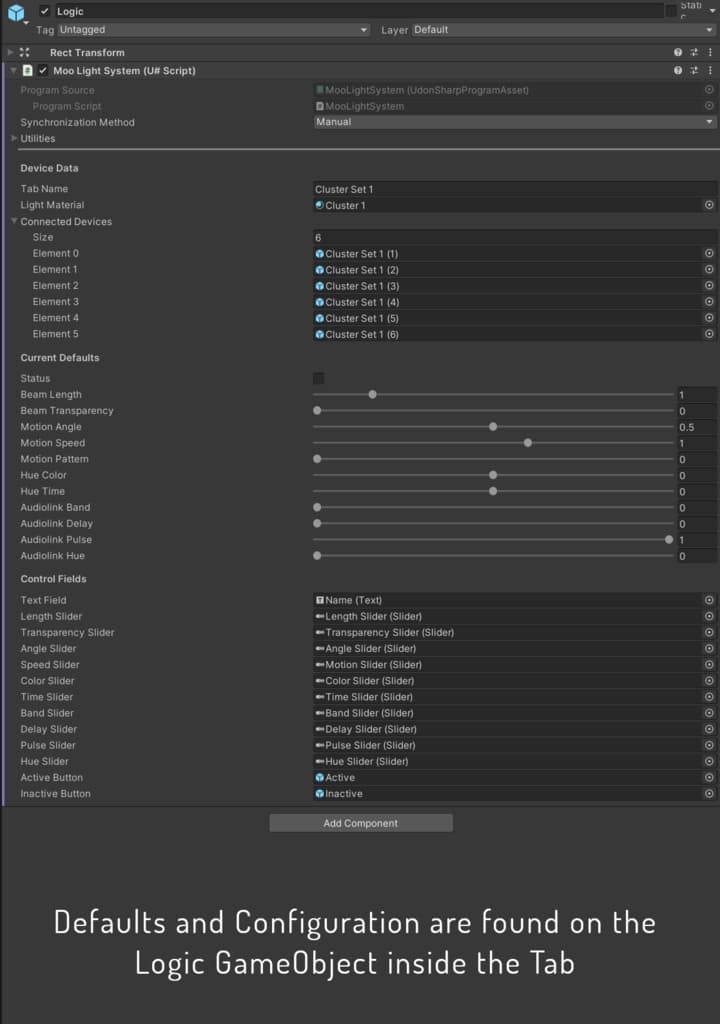The height and width of the screenshot is (1024, 720).
Task: Click the Motion Speed slider handle
Action: click(528, 443)
